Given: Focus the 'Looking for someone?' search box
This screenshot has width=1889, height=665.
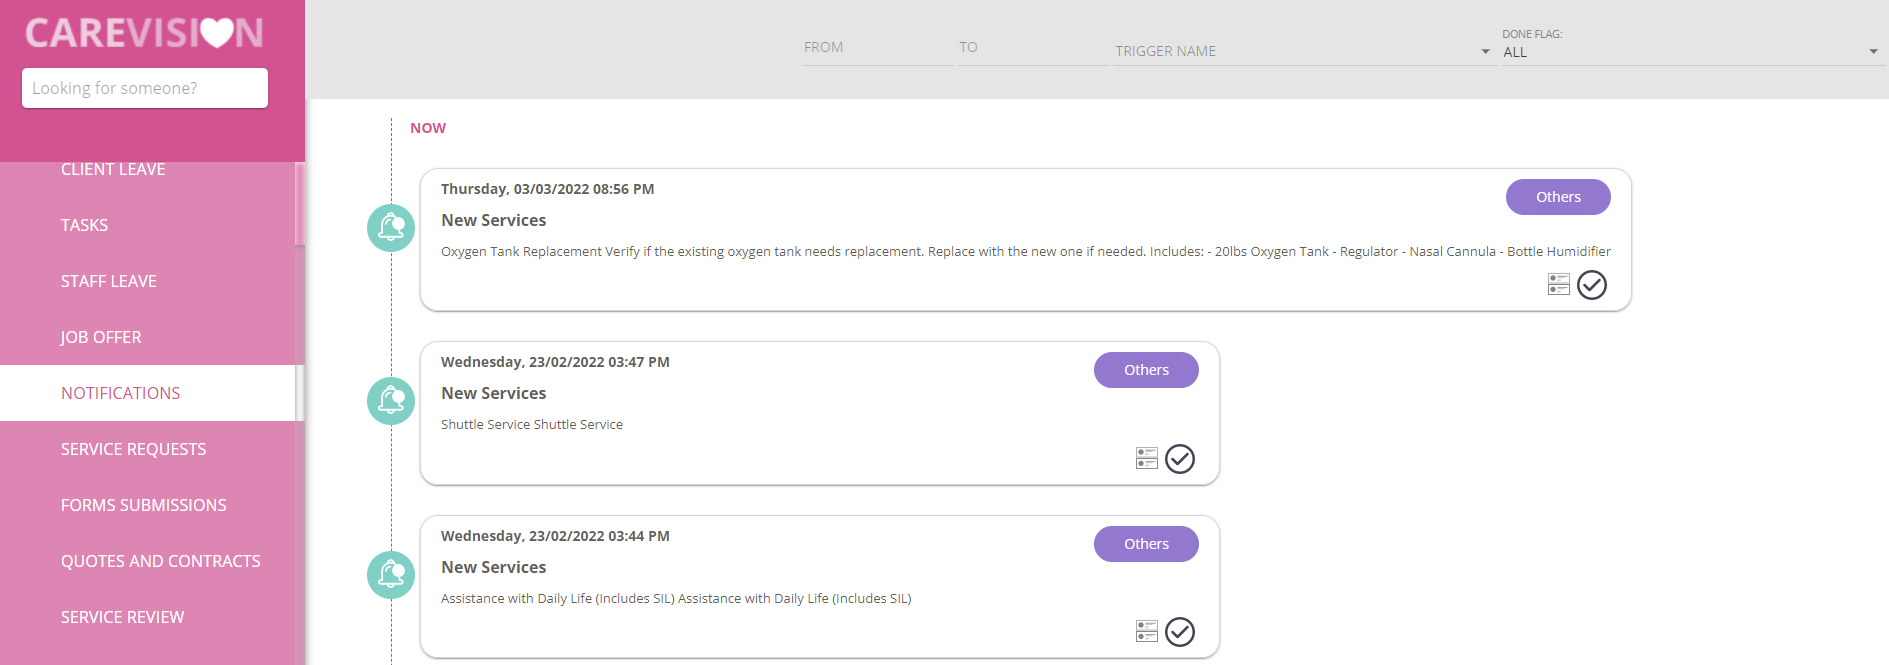Looking at the screenshot, I should [x=145, y=88].
